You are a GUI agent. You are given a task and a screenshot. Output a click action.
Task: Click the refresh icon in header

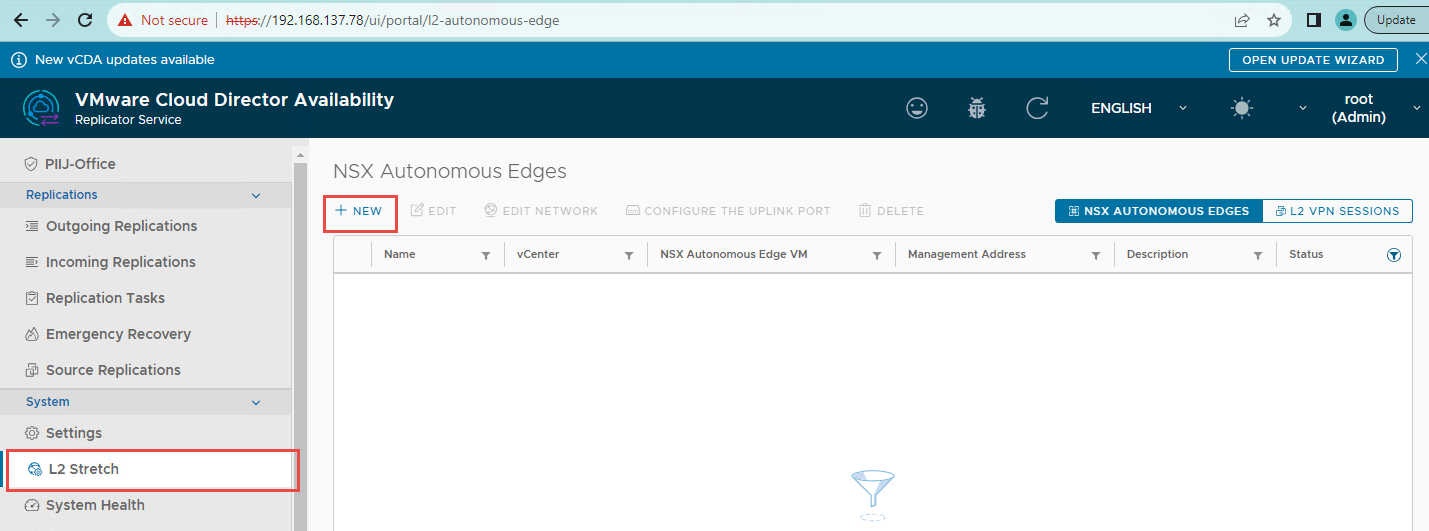tap(1037, 108)
